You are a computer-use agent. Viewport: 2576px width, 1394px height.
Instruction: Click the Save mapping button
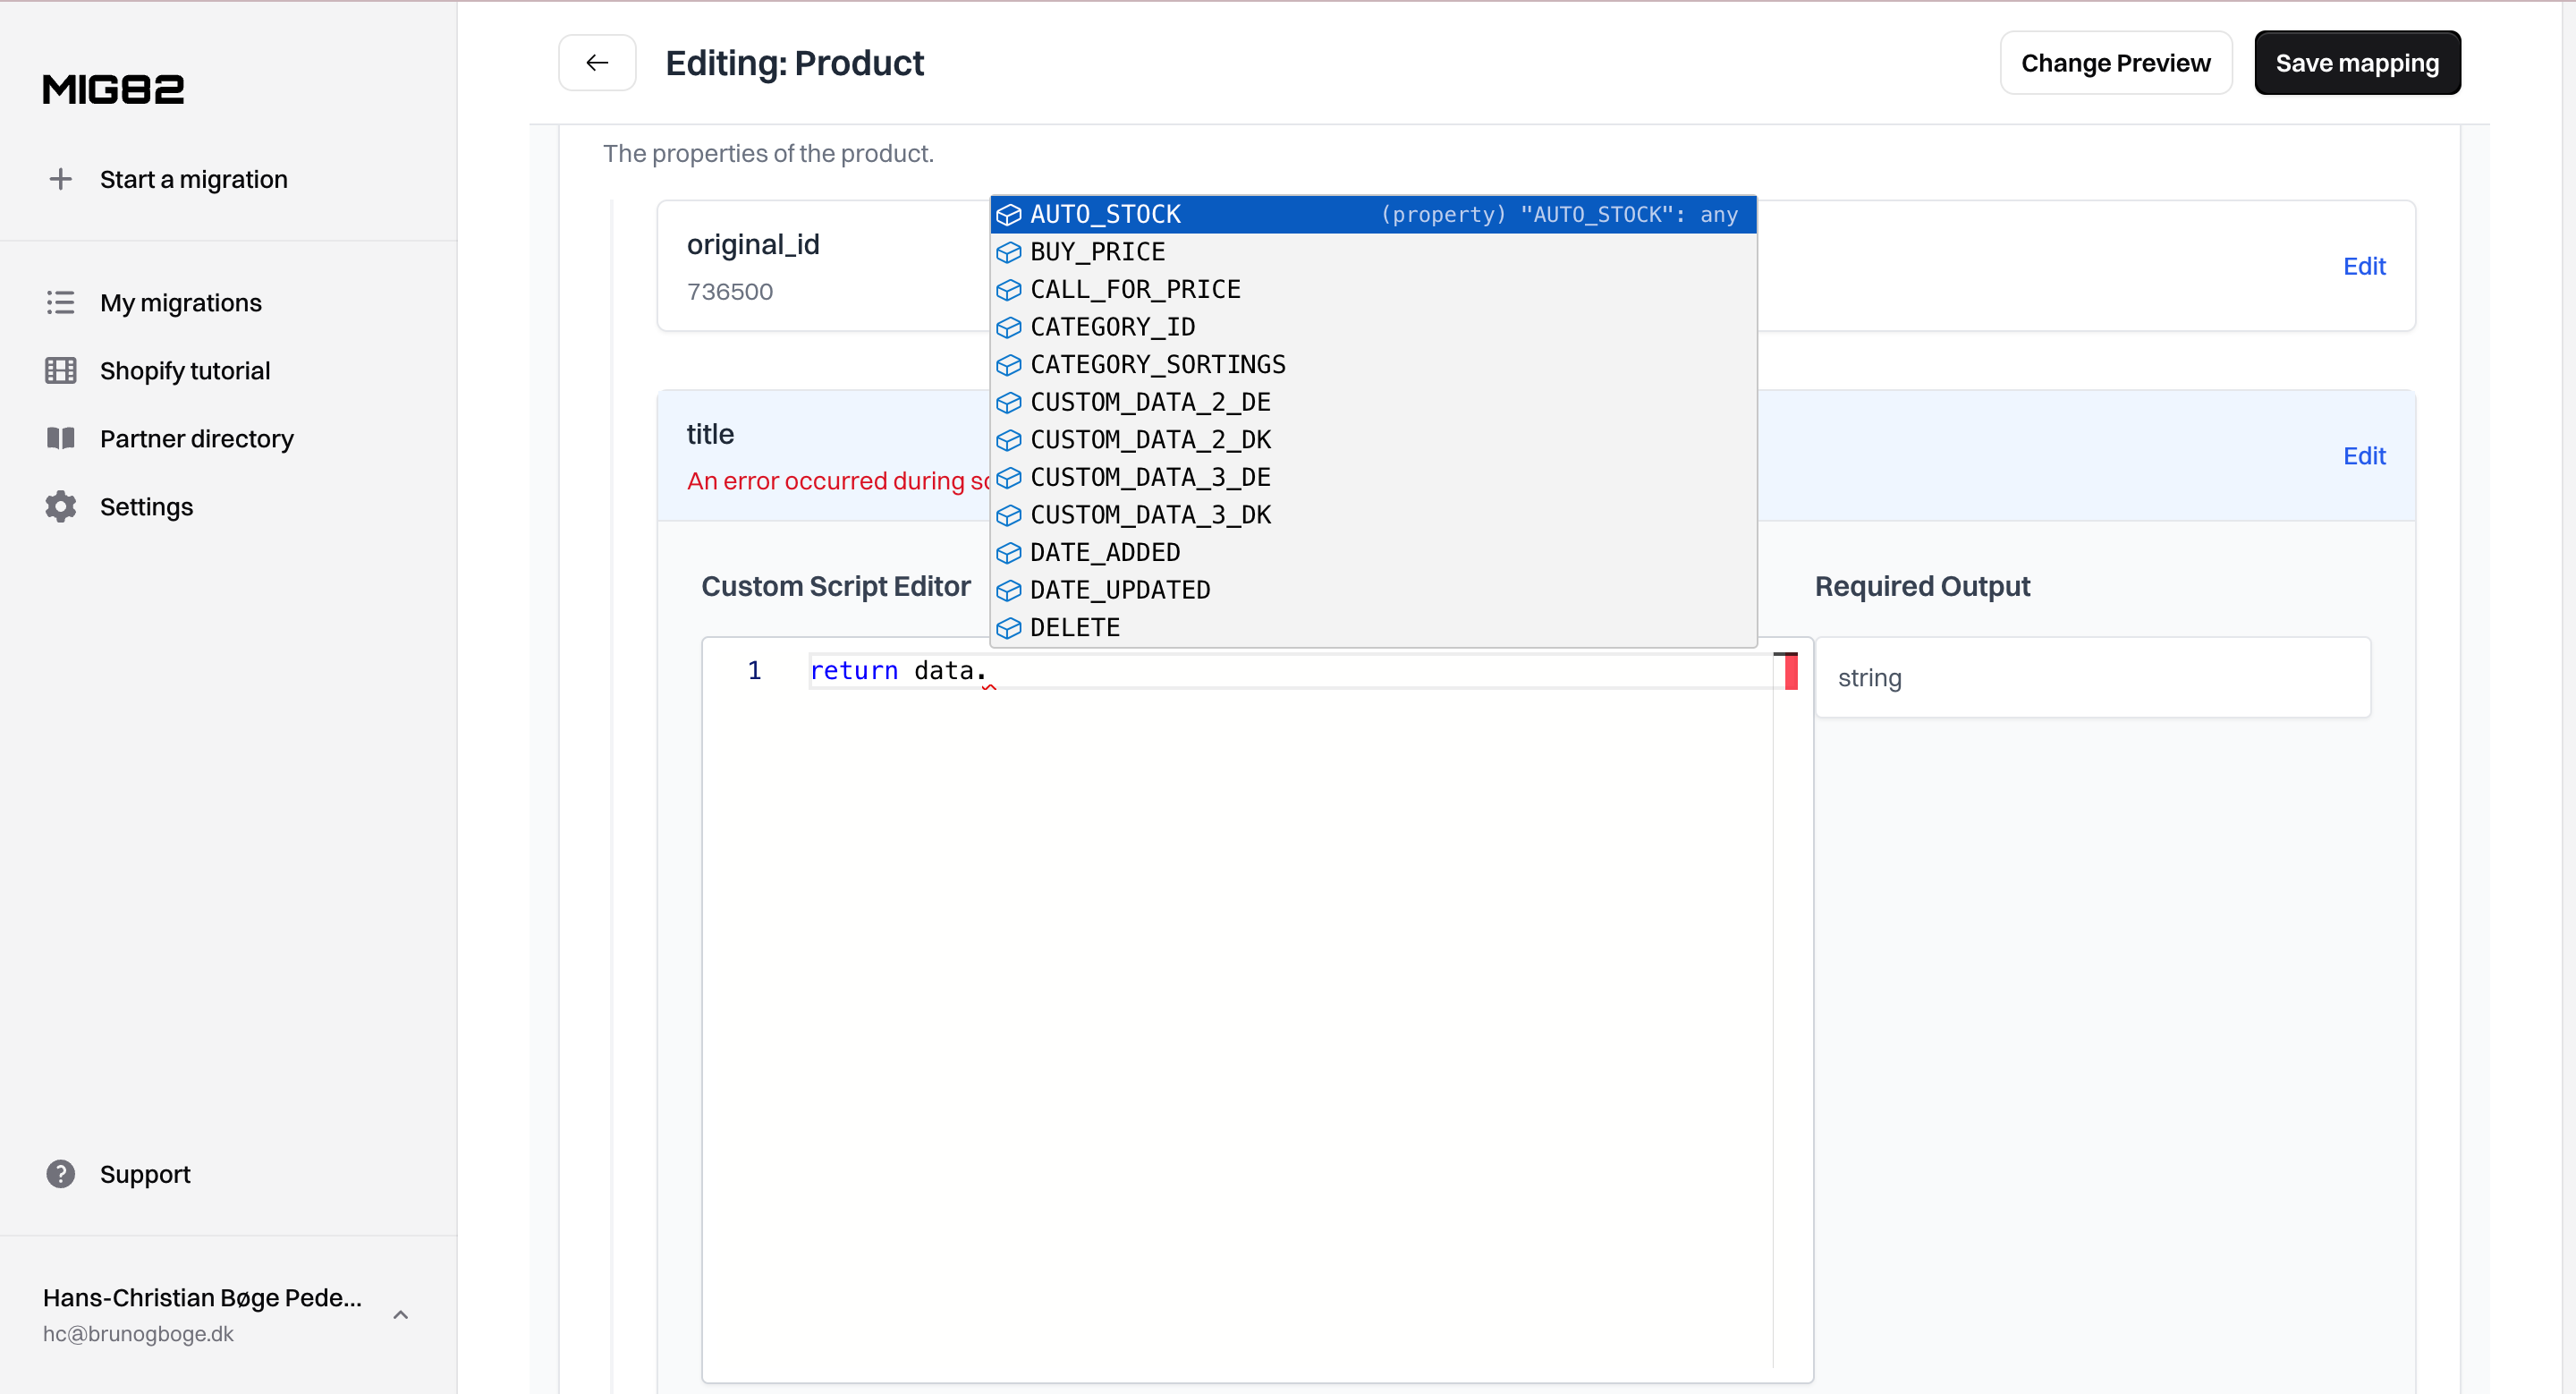(2357, 62)
